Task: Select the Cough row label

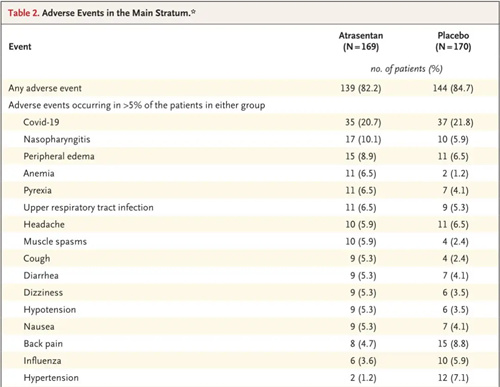Action: click(x=37, y=259)
